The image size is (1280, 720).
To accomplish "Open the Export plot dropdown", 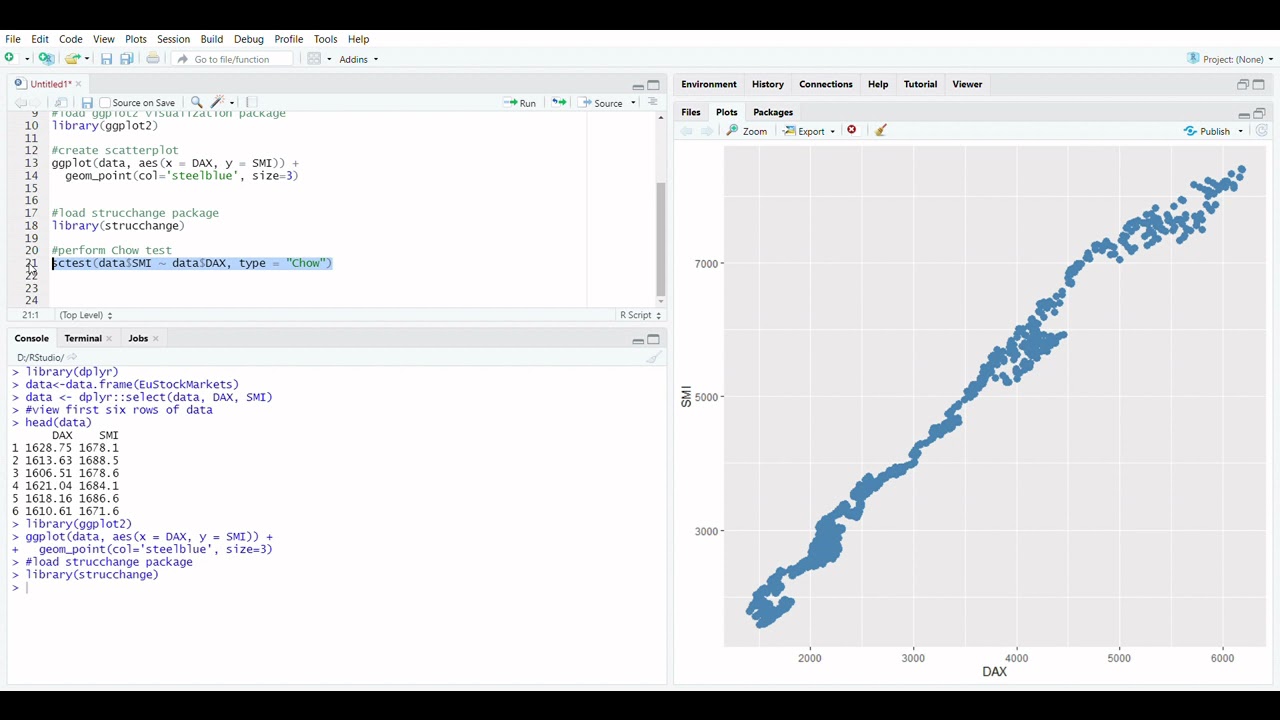I will tap(810, 131).
